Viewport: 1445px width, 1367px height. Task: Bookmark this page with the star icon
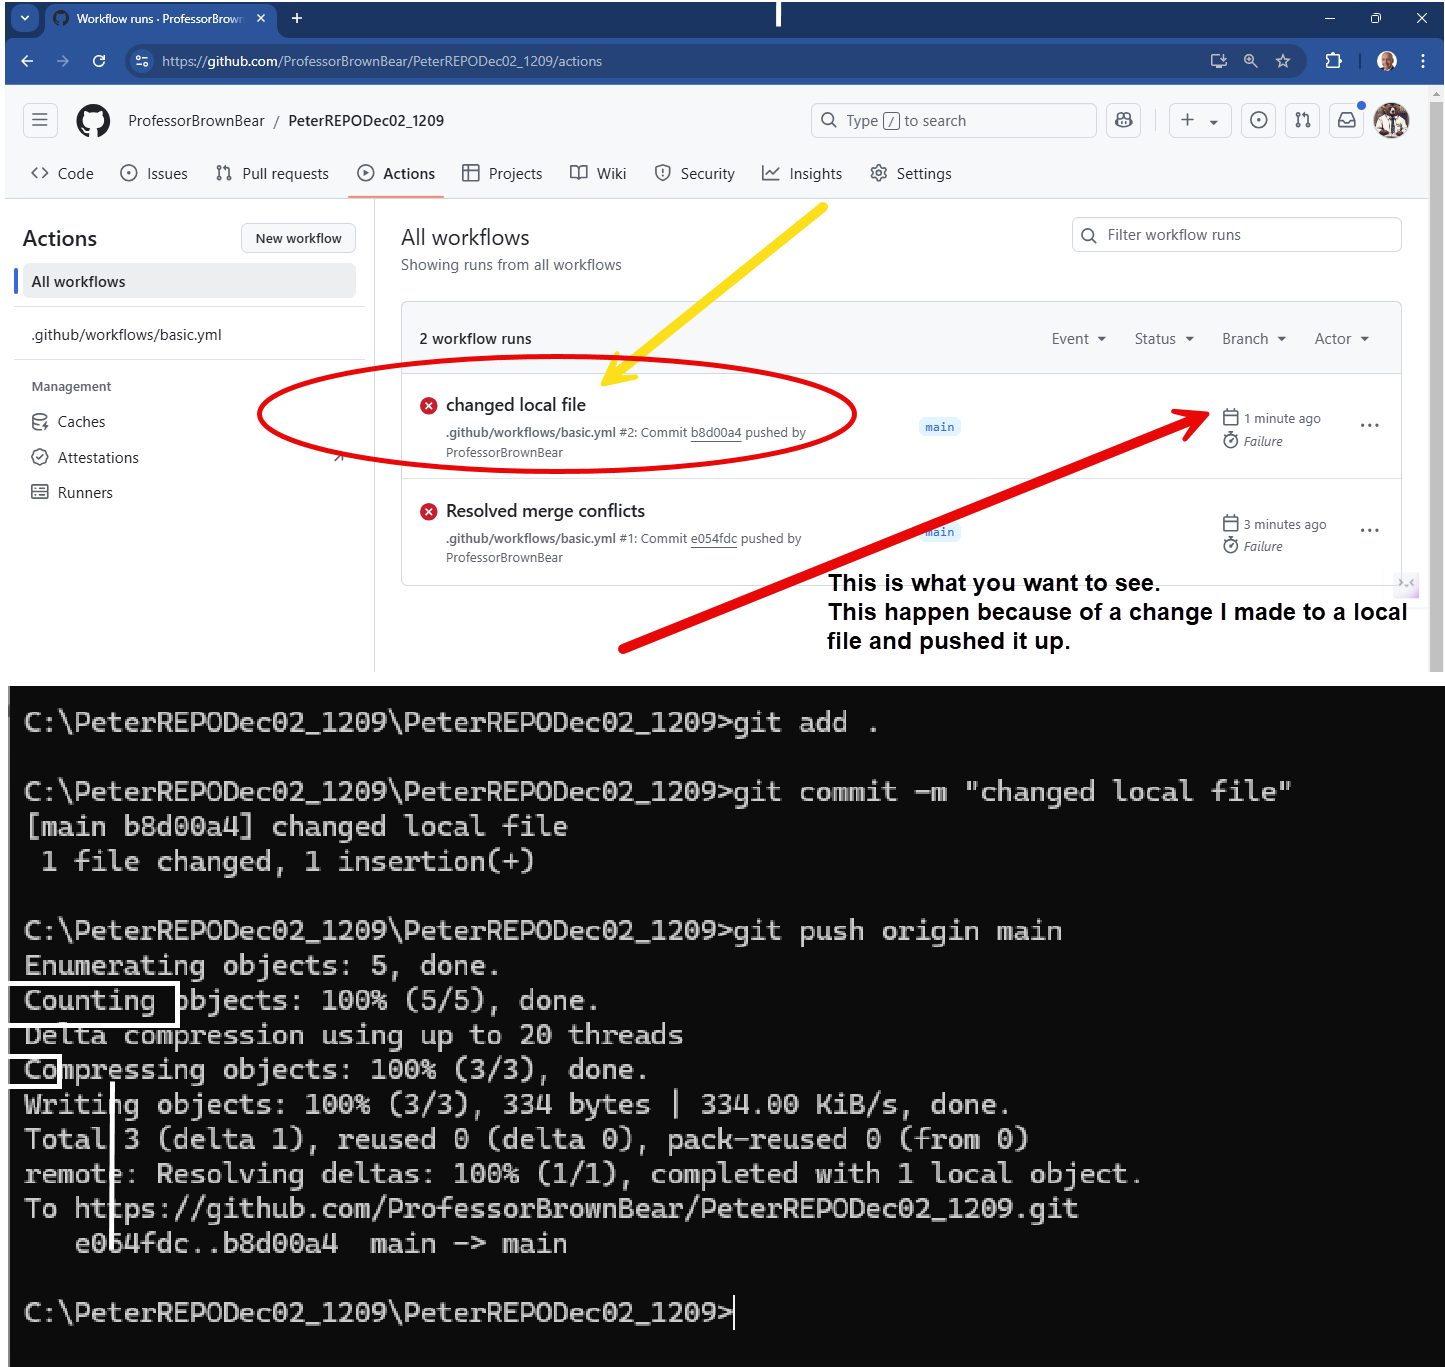(x=1283, y=61)
